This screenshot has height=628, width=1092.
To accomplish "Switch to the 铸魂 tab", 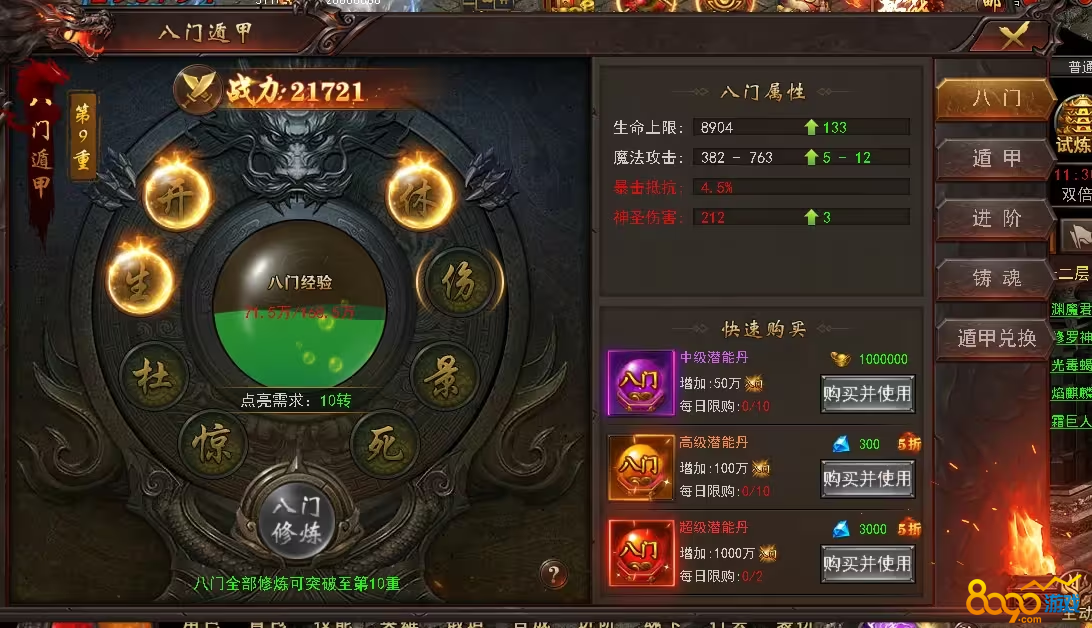I will (996, 278).
